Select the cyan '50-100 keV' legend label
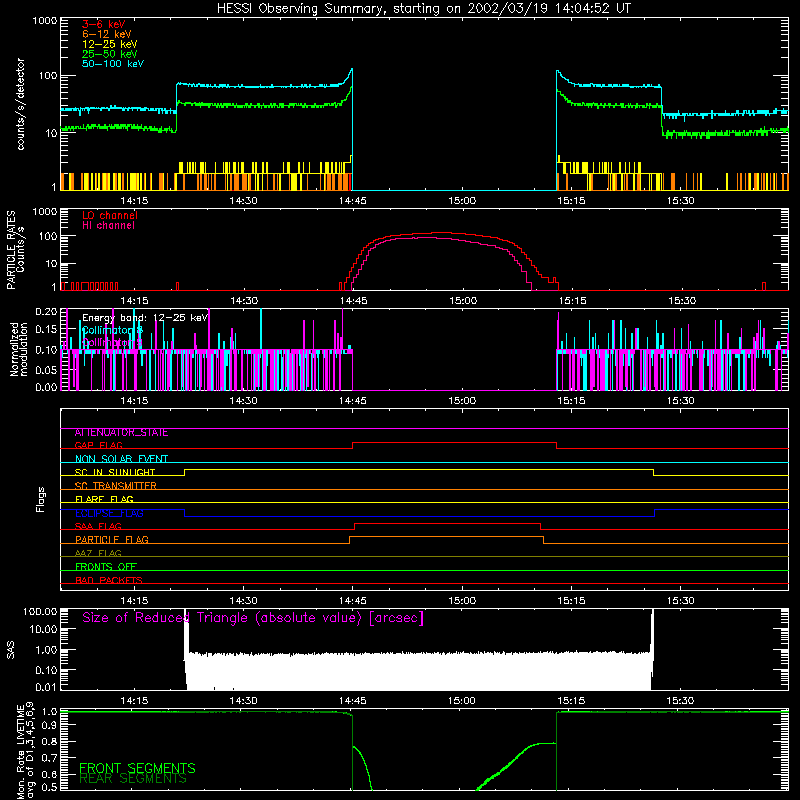The image size is (800, 800). click(113, 64)
